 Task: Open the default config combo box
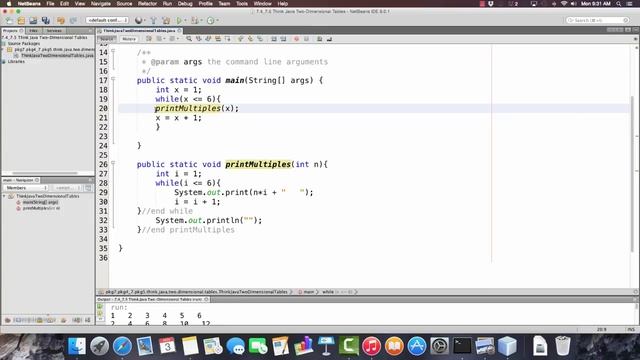click(x=107, y=20)
